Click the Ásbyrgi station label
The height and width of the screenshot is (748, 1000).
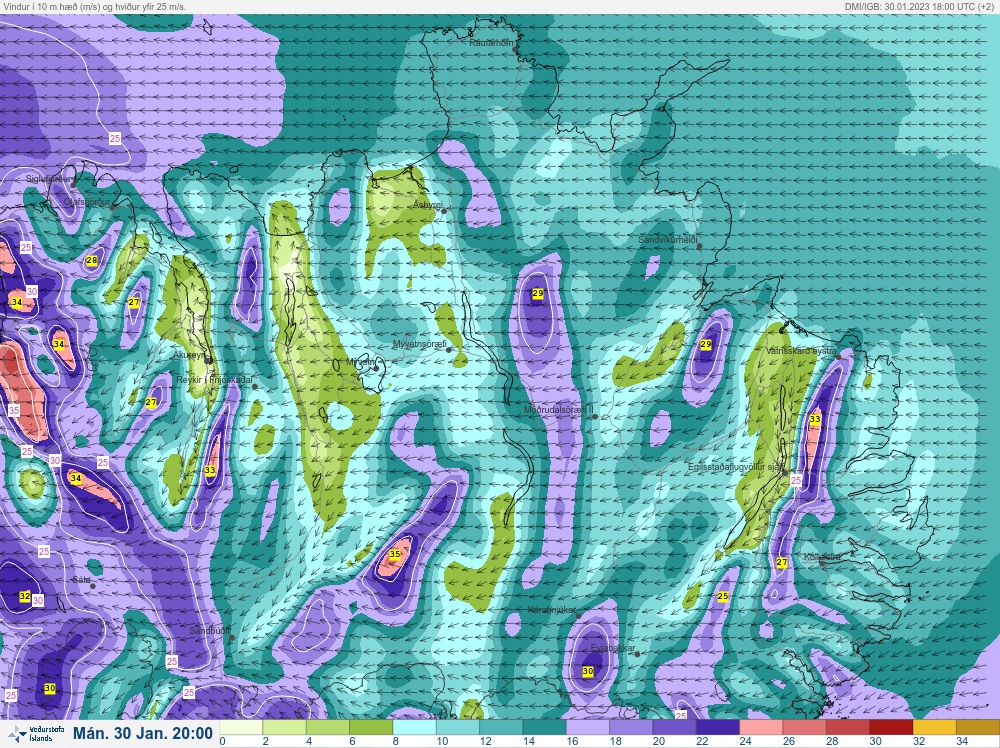(x=427, y=205)
